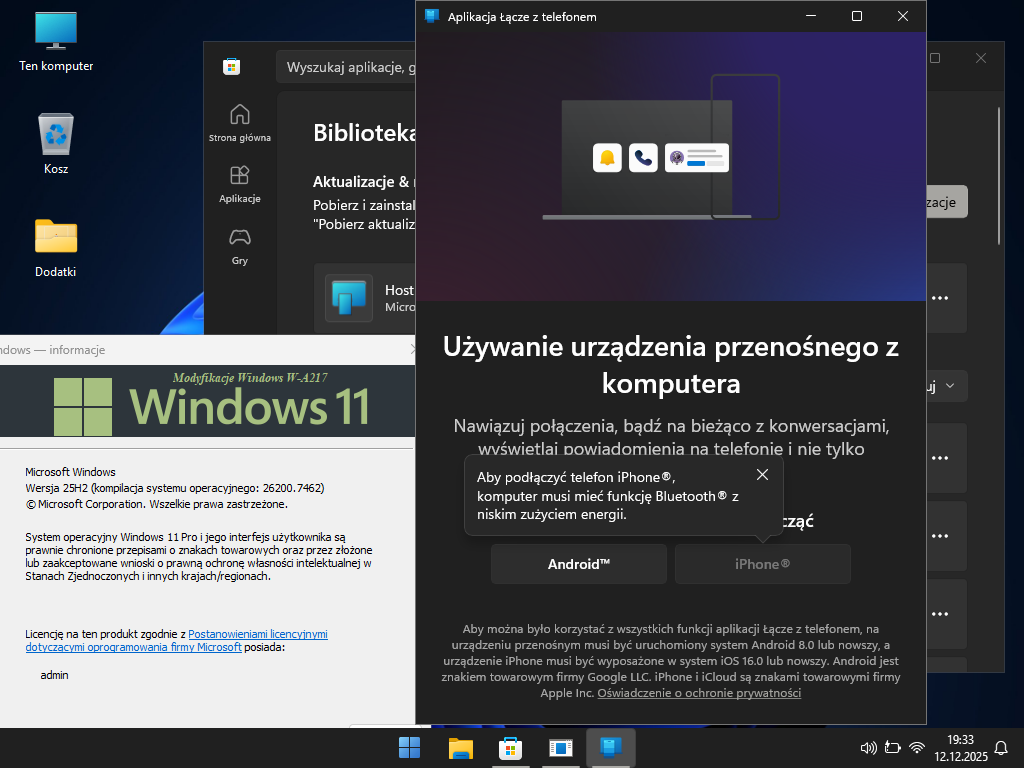Choose the iPhone® device button
This screenshot has width=1024, height=768.
(x=762, y=564)
